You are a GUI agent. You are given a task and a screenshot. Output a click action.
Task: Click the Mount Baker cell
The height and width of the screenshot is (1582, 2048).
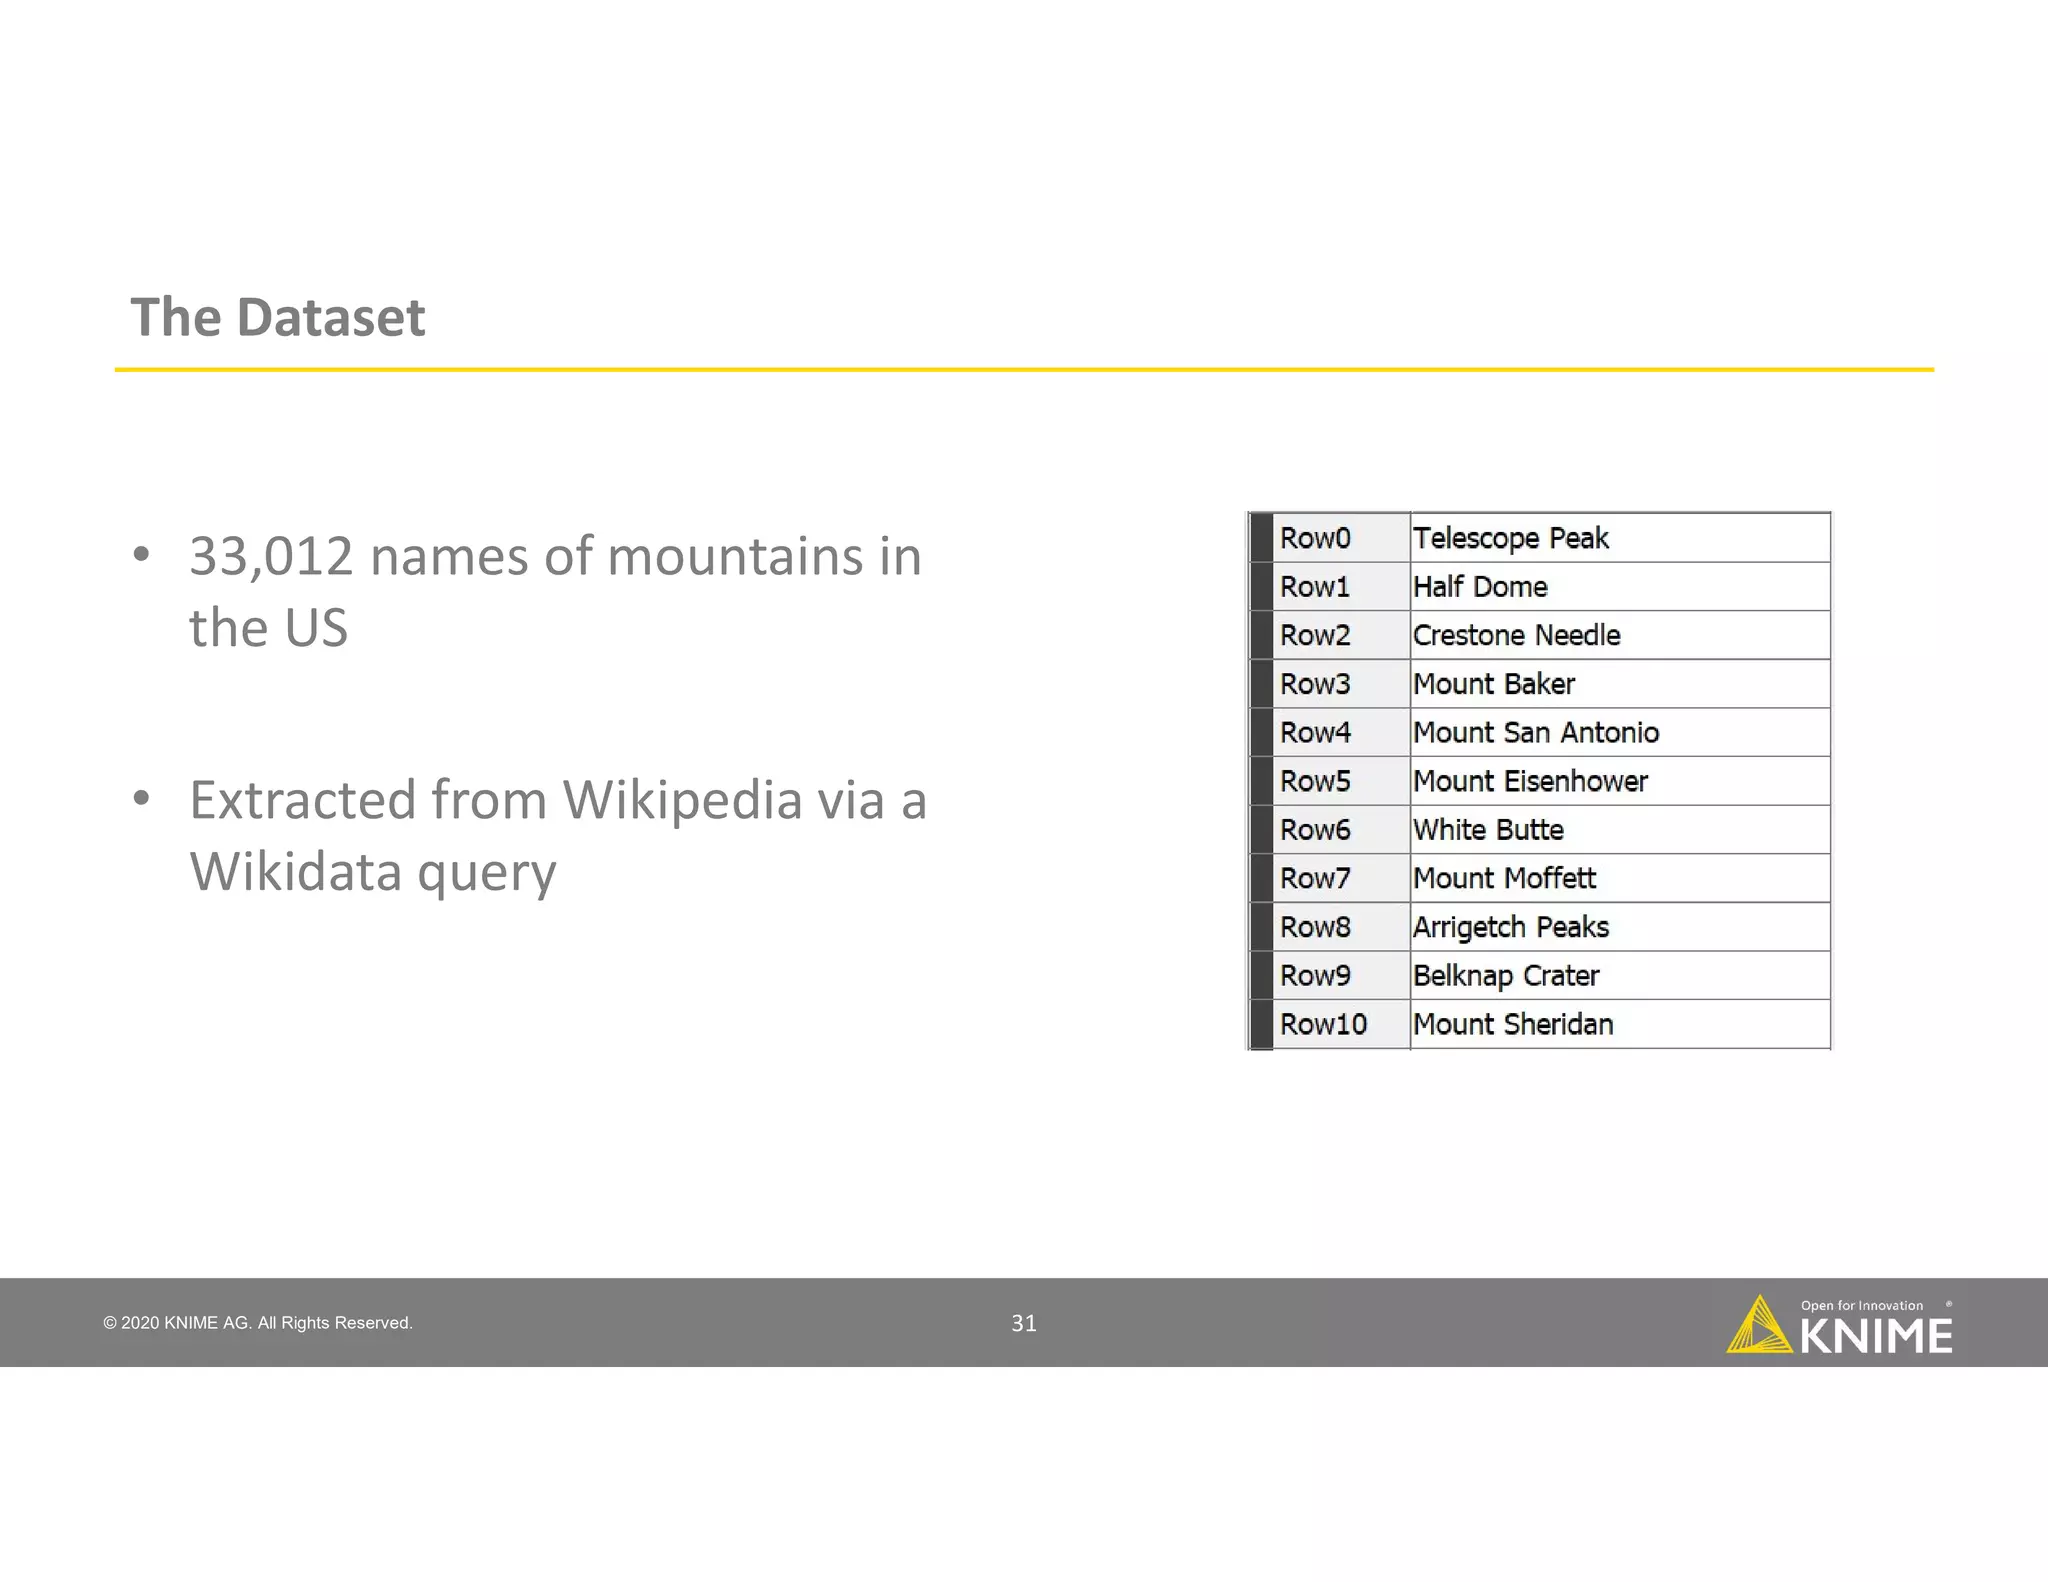[1620, 684]
